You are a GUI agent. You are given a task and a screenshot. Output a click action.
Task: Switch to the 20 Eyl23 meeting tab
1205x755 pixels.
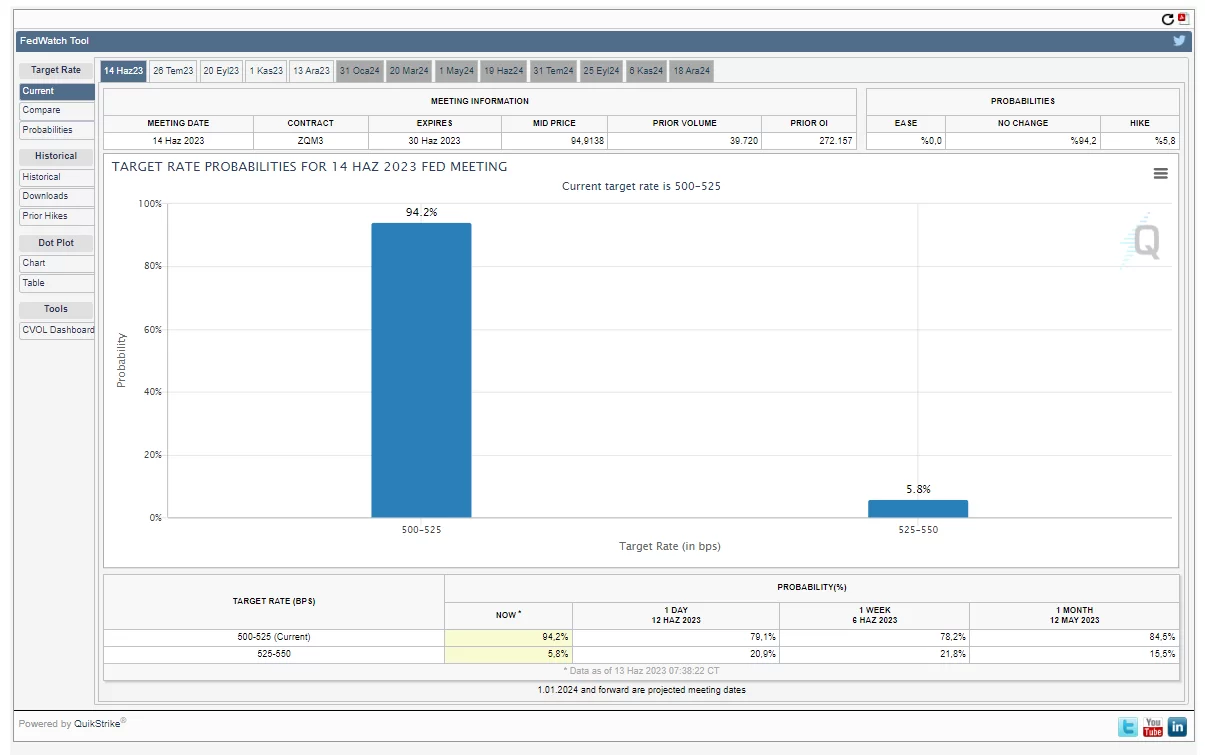pos(221,71)
